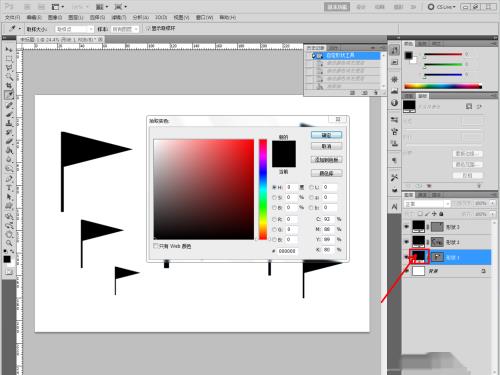
Task: Select the S saturation radio button
Action: 274,198
